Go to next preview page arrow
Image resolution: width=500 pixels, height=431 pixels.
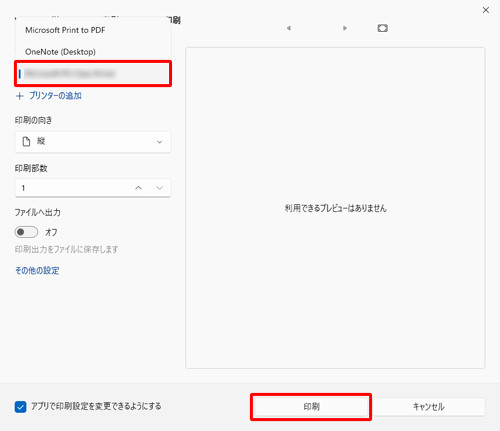(345, 28)
